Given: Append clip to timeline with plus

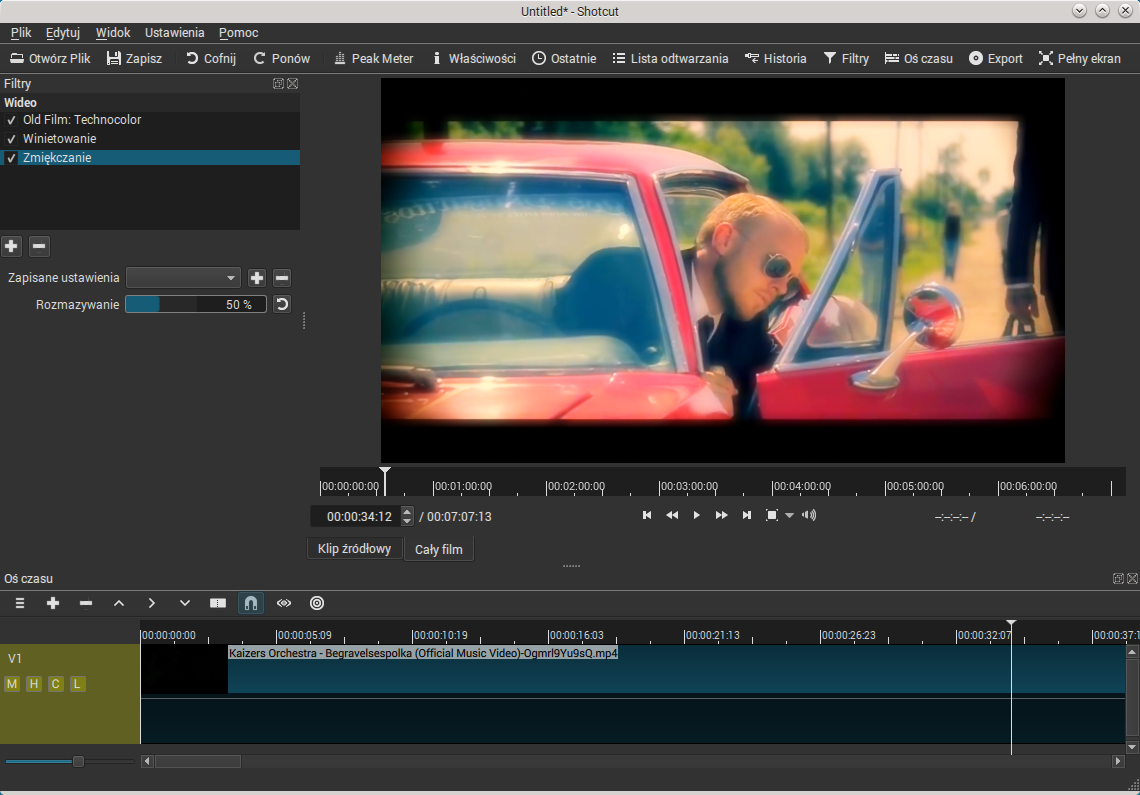Looking at the screenshot, I should (x=53, y=603).
